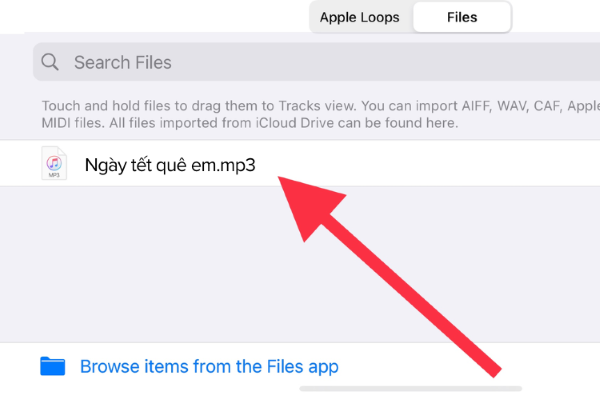Tap the right end of the search bar
Viewport: 600px width, 400px height.
570,62
